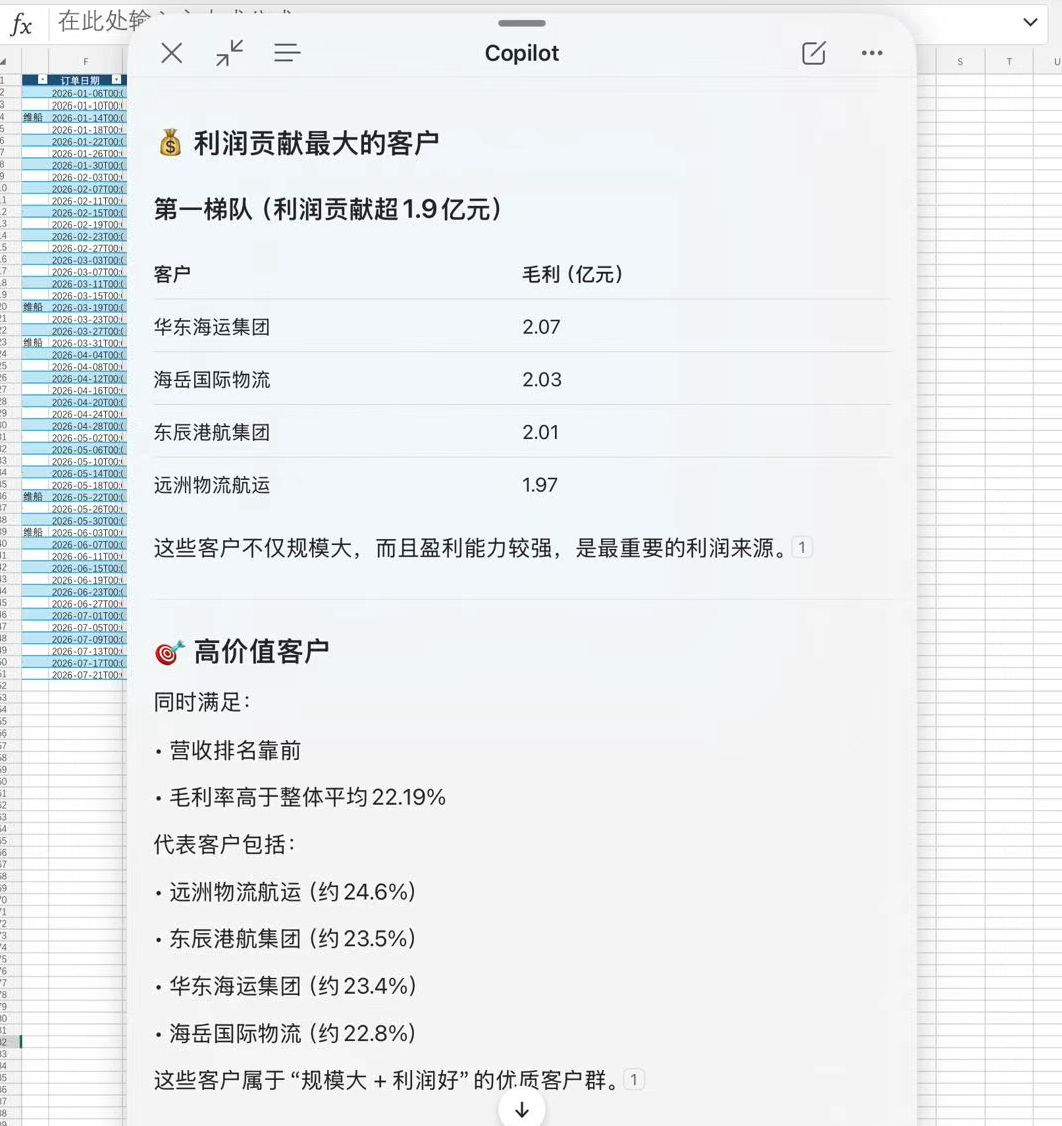
Task: Click table header 客户
Action: coord(172,274)
